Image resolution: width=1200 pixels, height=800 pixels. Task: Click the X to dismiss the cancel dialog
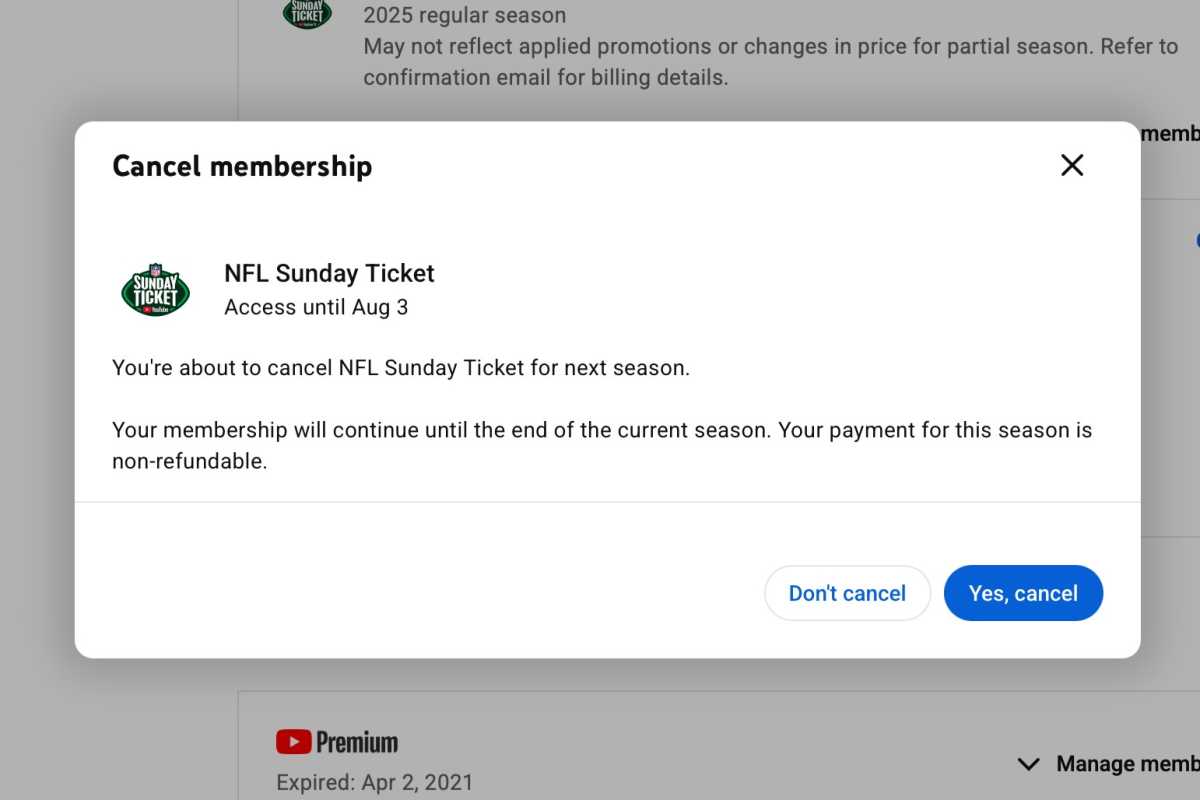pos(1071,165)
